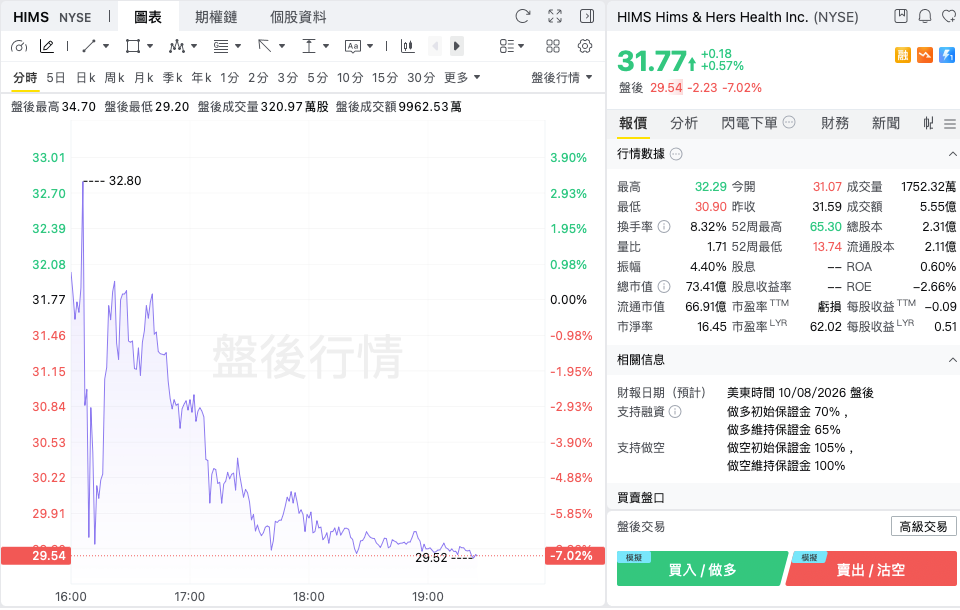This screenshot has width=960, height=610.
Task: Expand chart to fullscreen view
Action: tap(555, 17)
